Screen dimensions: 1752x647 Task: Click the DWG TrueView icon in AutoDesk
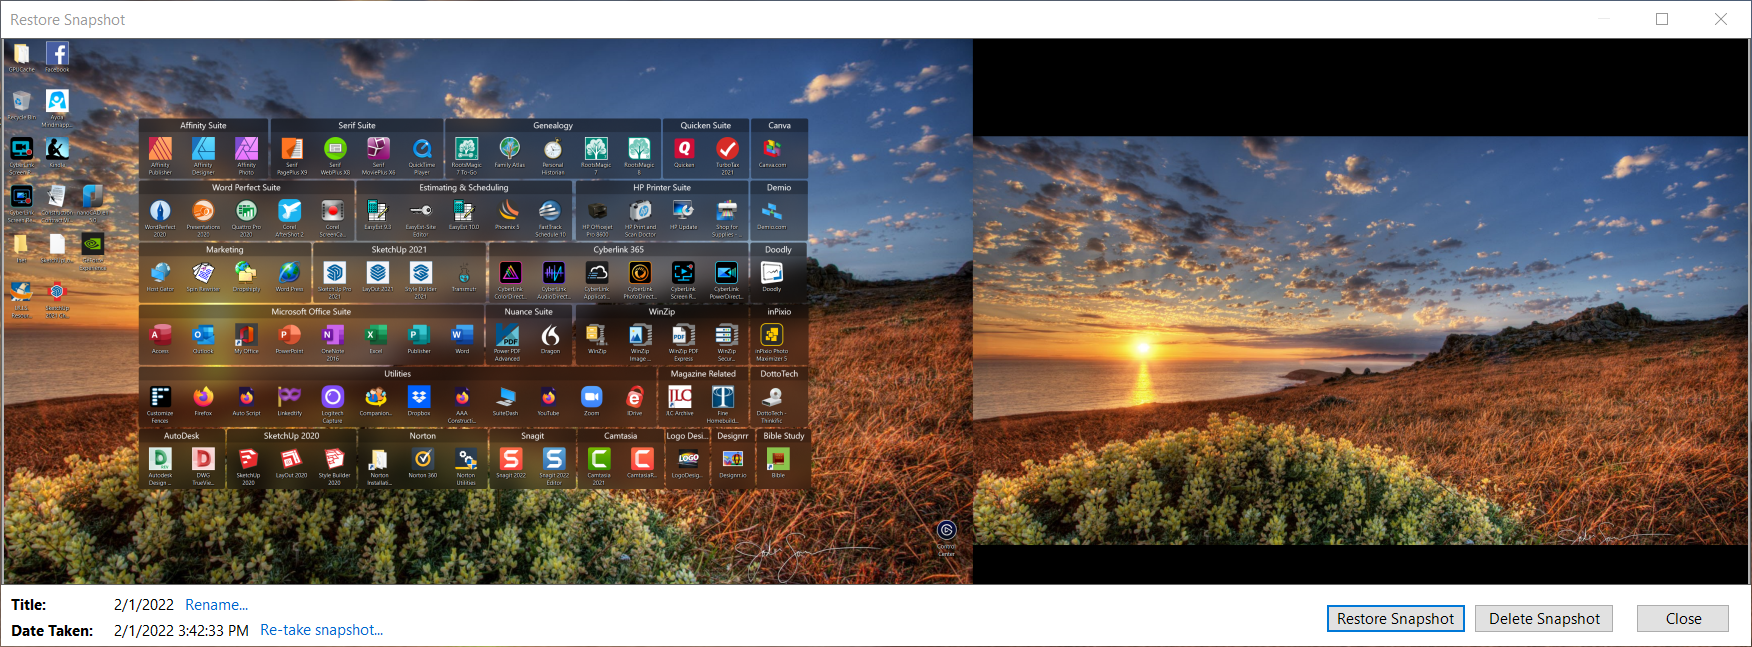pyautogui.click(x=203, y=466)
